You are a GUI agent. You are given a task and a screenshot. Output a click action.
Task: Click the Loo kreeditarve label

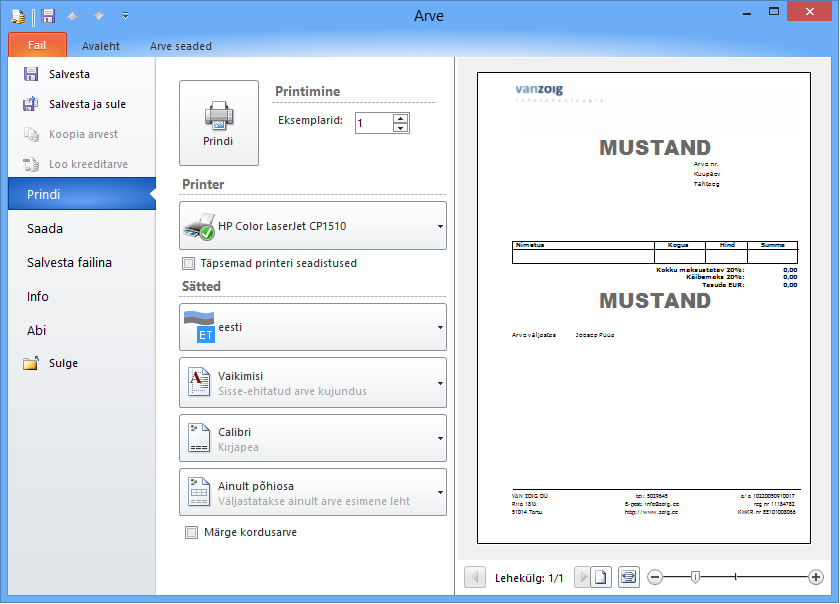88,164
